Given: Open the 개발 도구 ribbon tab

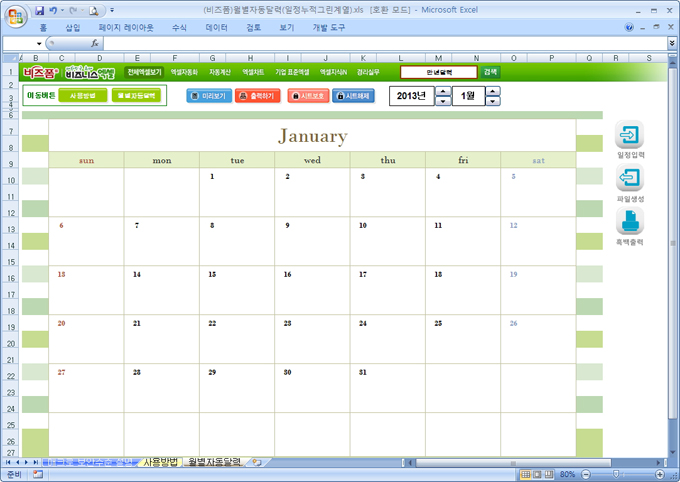Looking at the screenshot, I should pyautogui.click(x=329, y=28).
